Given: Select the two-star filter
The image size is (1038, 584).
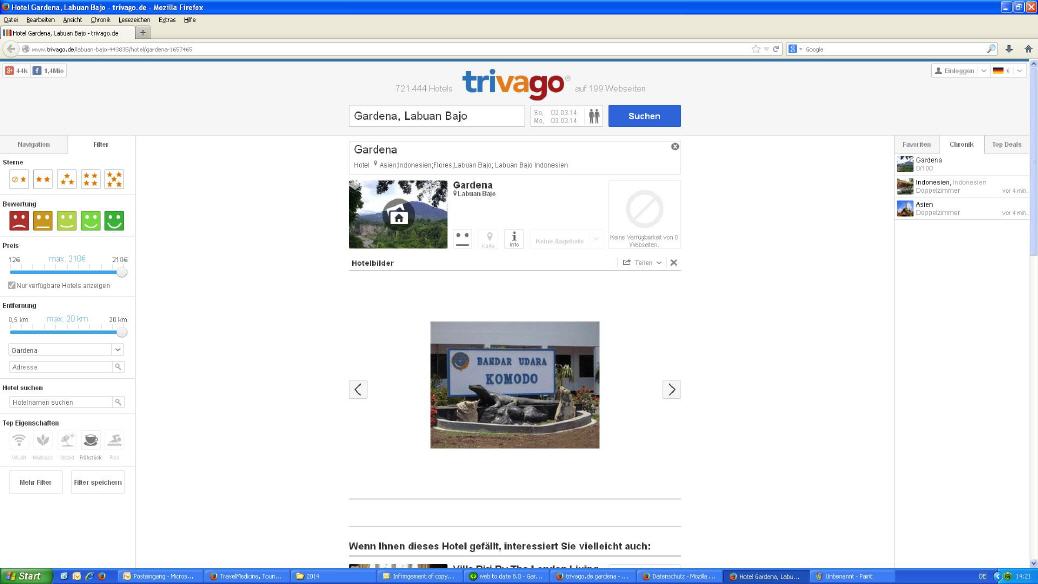Looking at the screenshot, I should click(x=43, y=179).
